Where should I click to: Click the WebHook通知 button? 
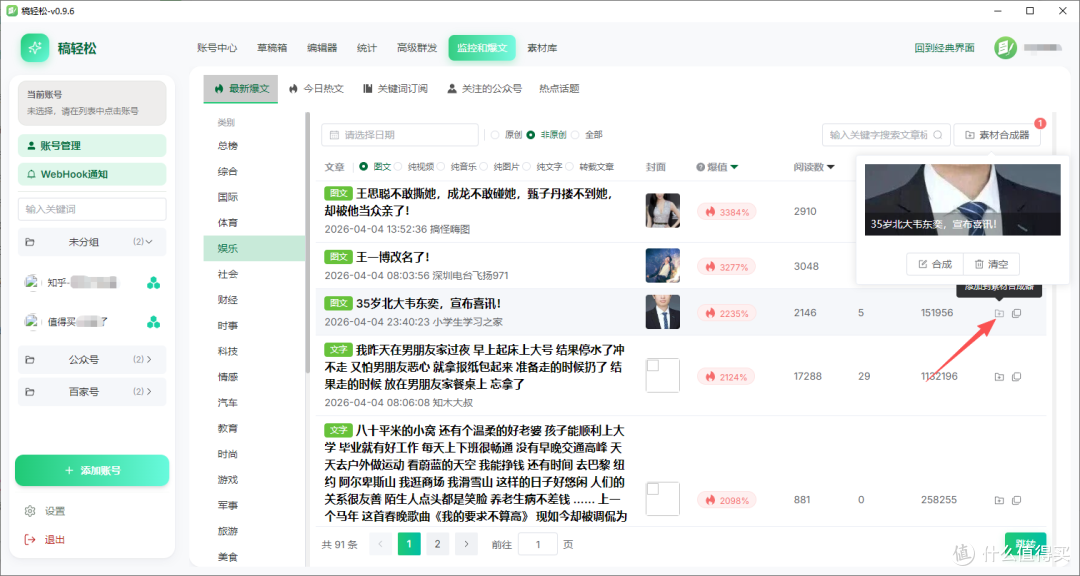coord(92,174)
